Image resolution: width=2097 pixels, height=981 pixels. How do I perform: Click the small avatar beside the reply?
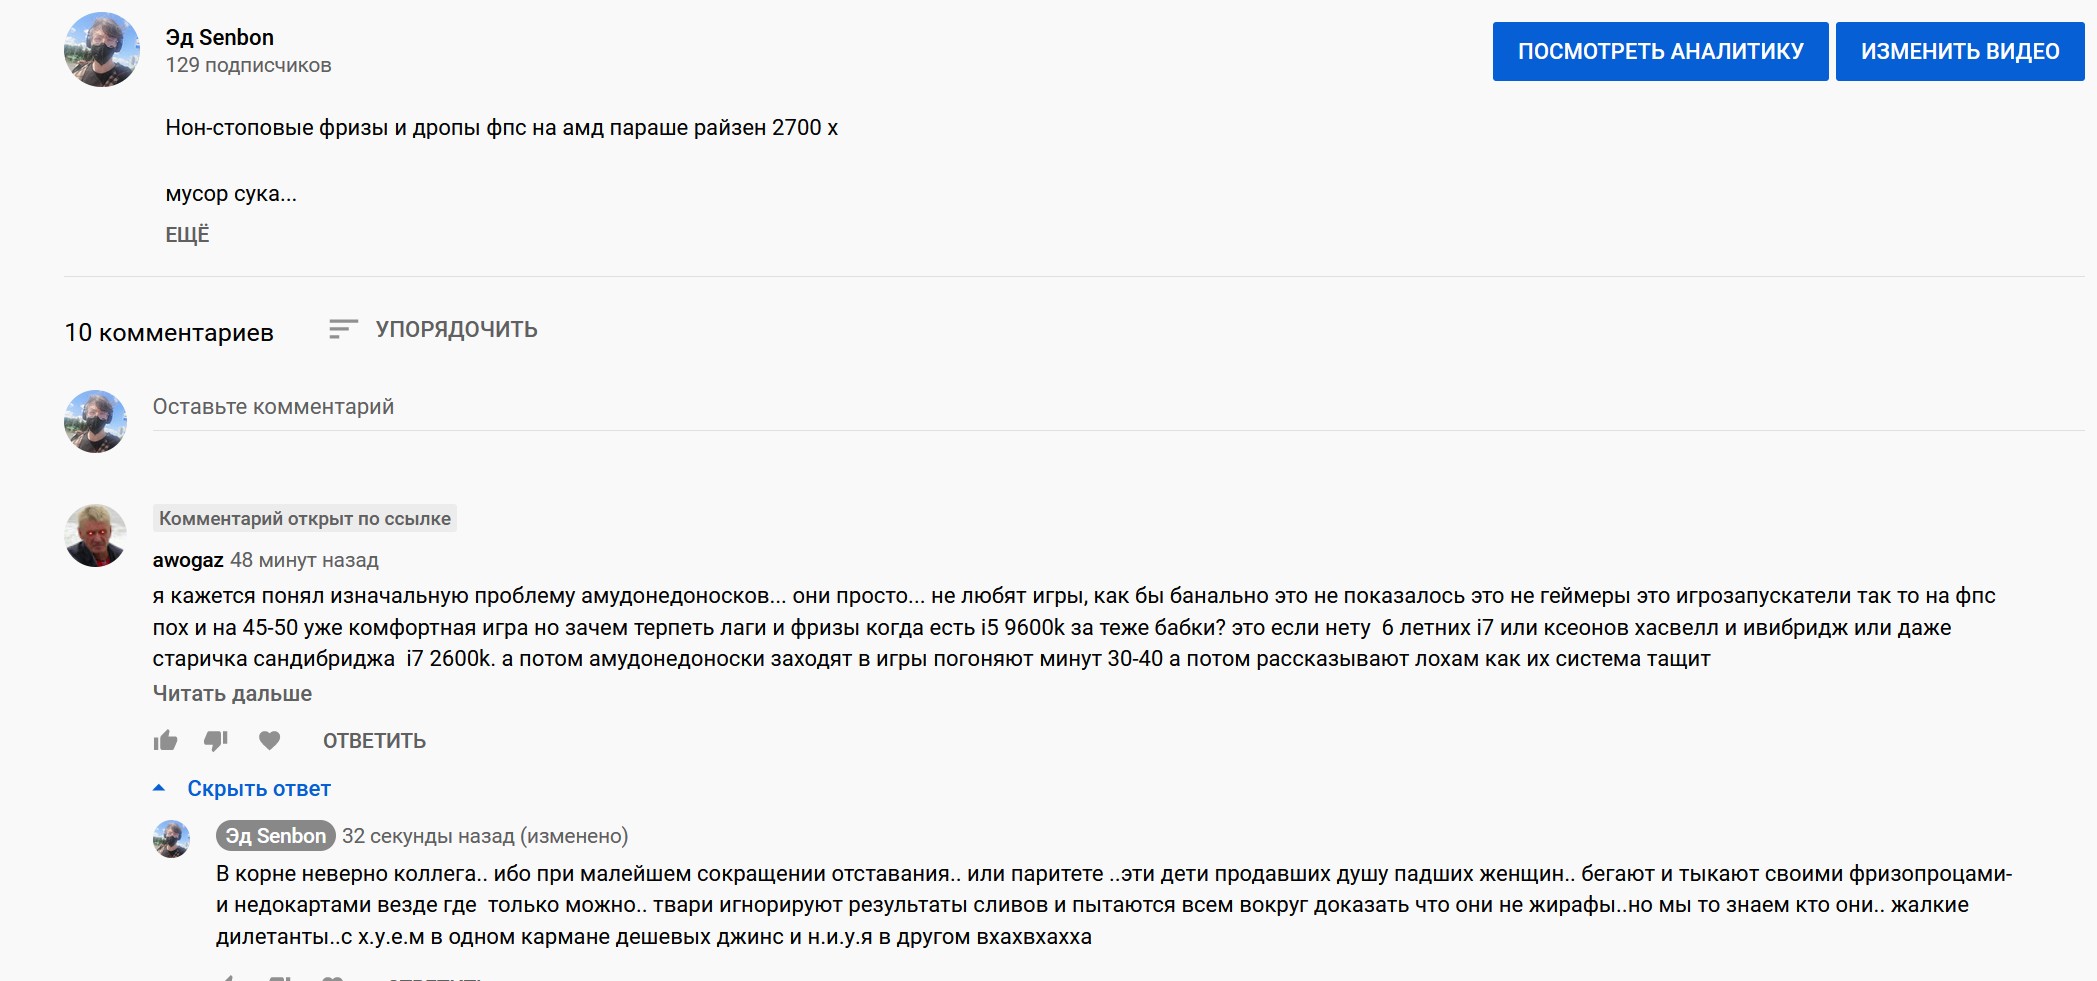pos(171,839)
